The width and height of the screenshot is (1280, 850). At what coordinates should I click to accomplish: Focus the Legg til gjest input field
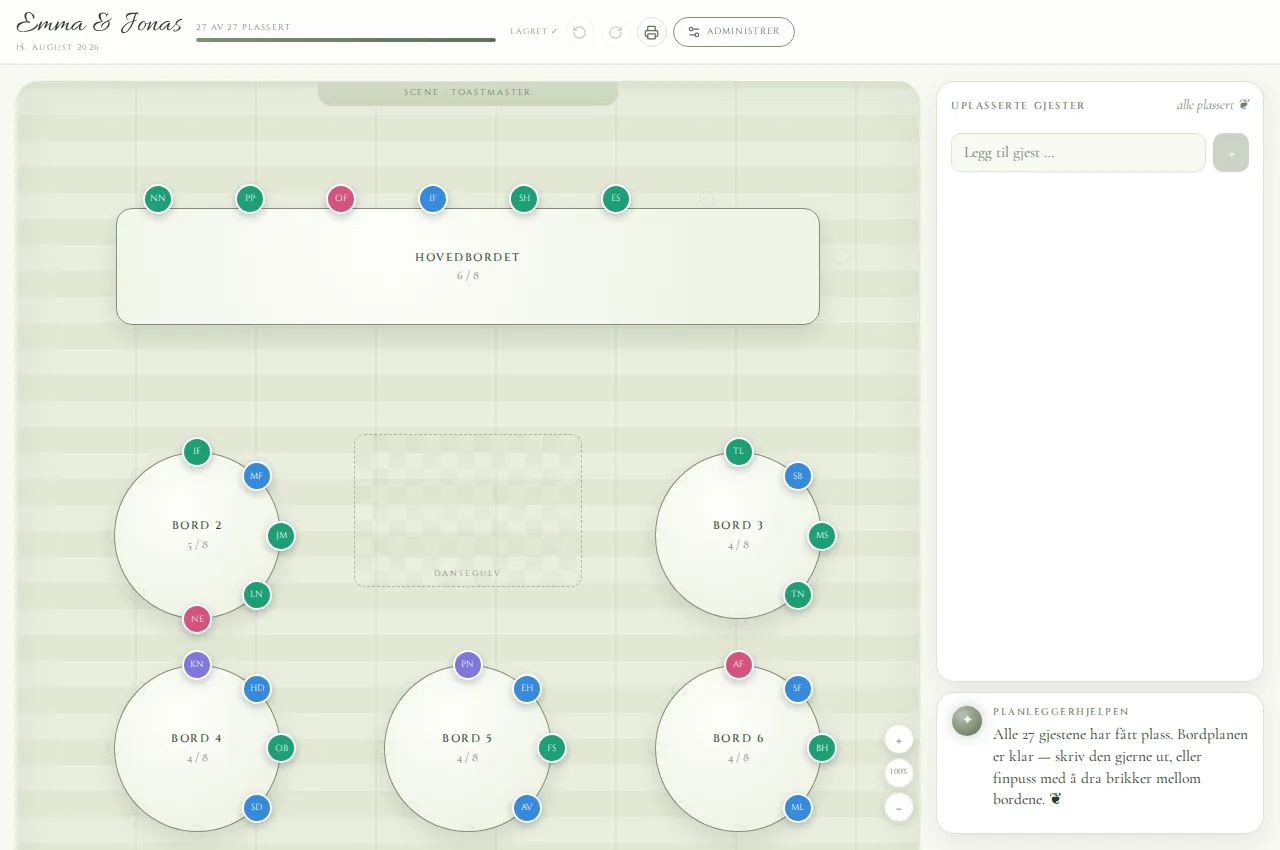pyautogui.click(x=1078, y=153)
